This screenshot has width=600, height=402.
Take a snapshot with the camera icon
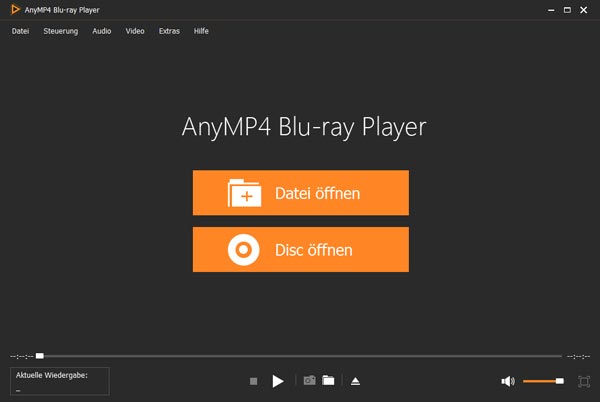tap(310, 380)
